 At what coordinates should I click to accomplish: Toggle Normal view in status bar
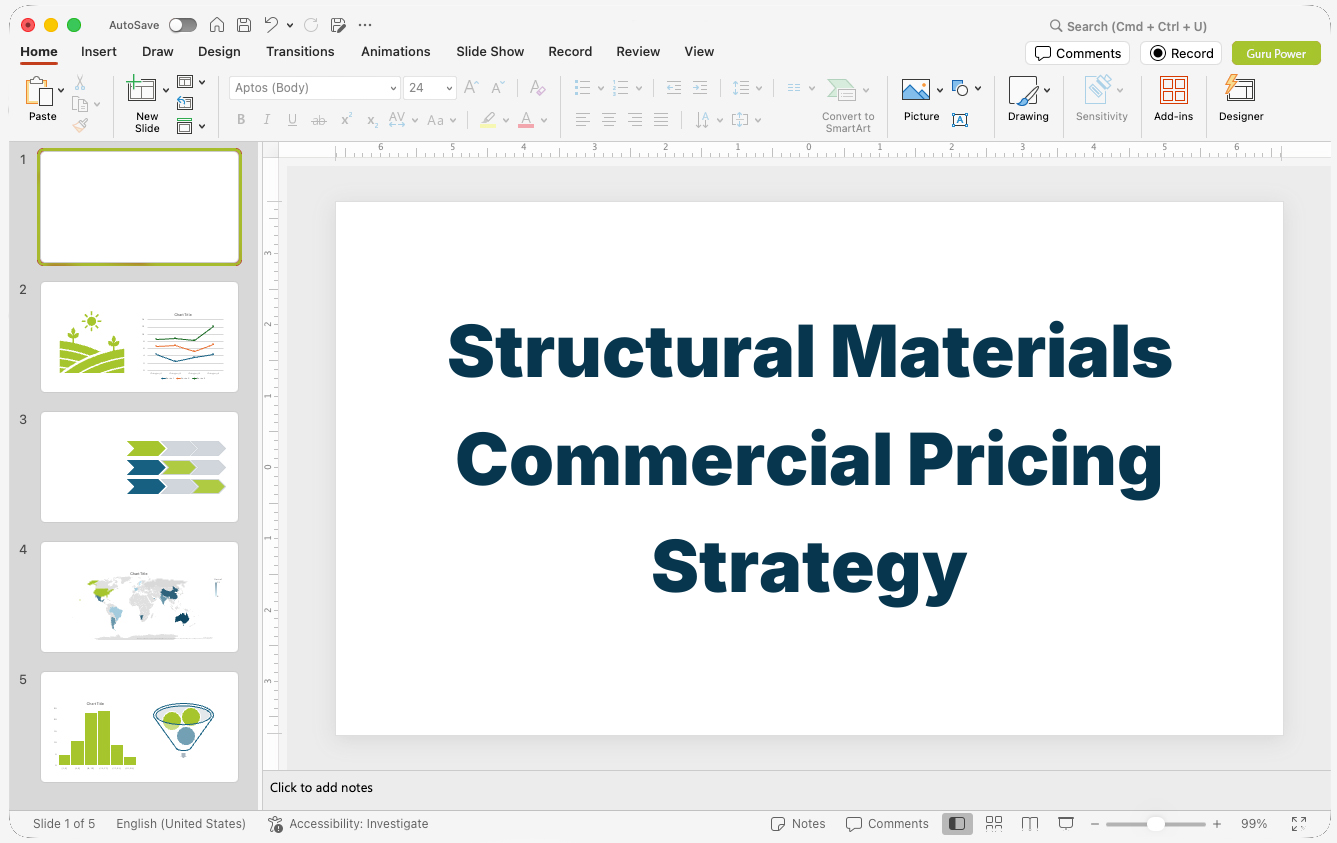[957, 823]
